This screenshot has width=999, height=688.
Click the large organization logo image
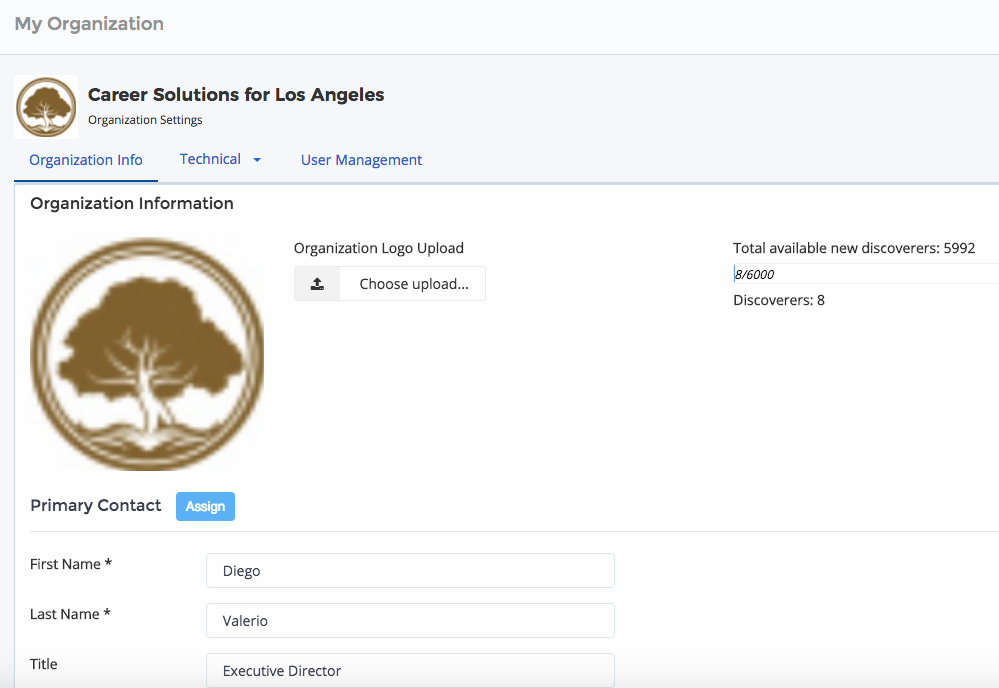tap(147, 354)
